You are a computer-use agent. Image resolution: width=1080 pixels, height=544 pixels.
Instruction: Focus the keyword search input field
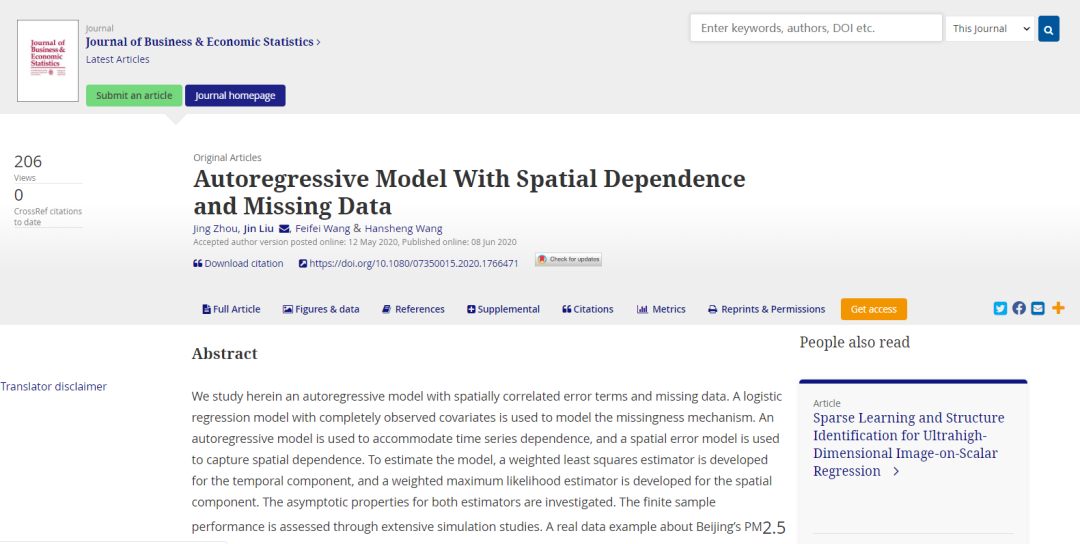pyautogui.click(x=815, y=28)
